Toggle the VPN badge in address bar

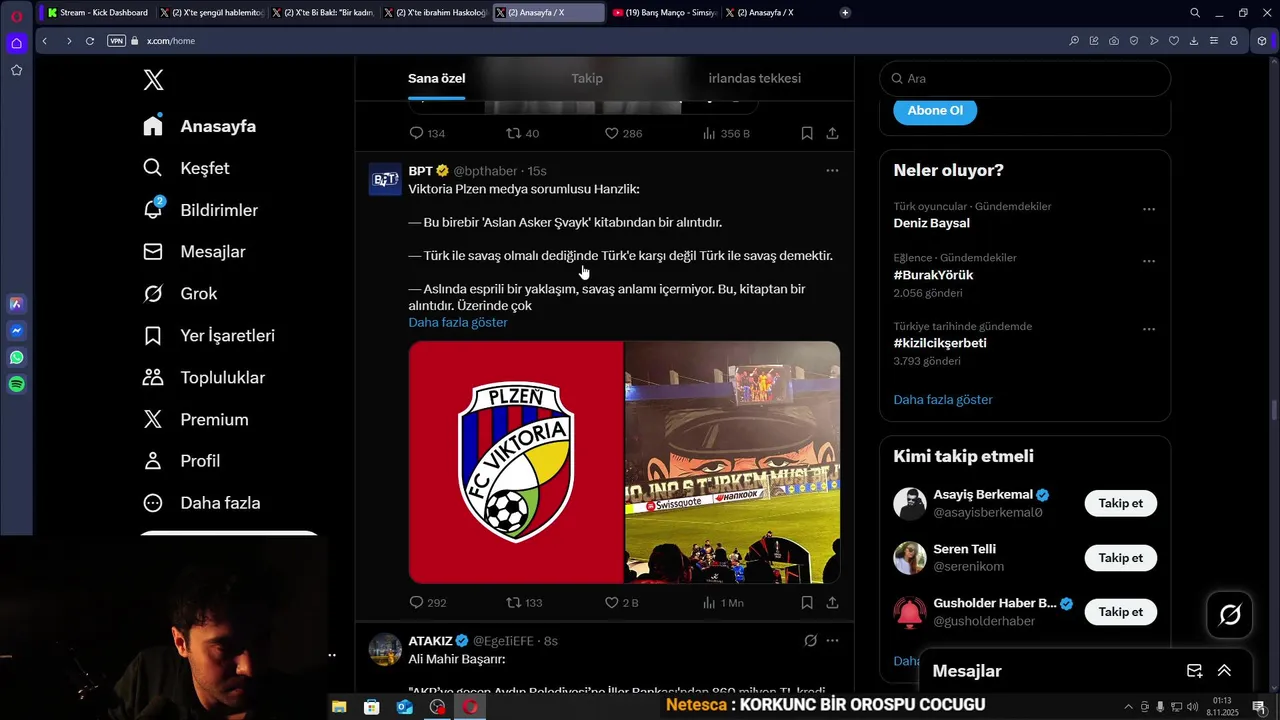[116, 41]
